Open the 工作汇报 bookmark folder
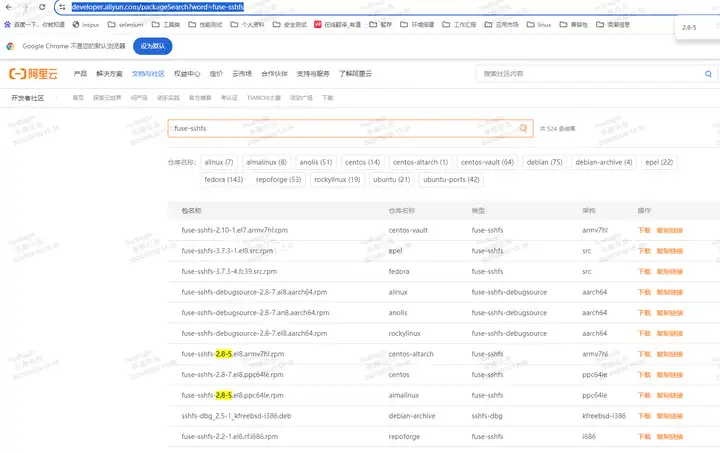Image resolution: width=720 pixels, height=453 pixels. (x=459, y=25)
